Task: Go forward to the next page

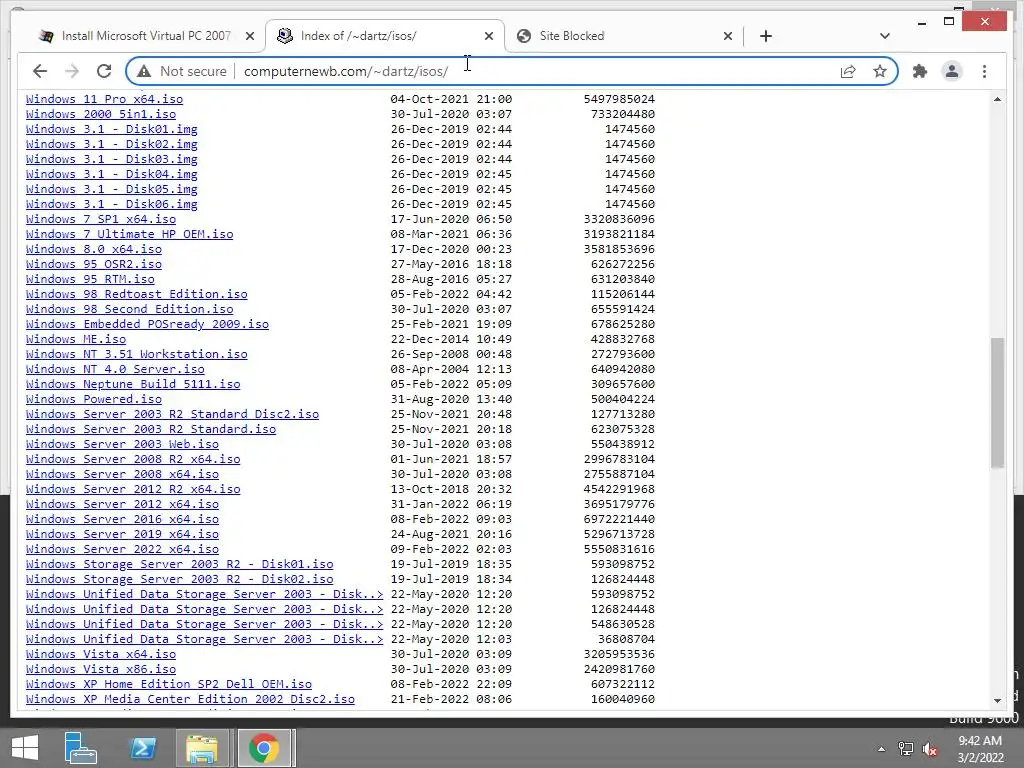Action: 72,71
